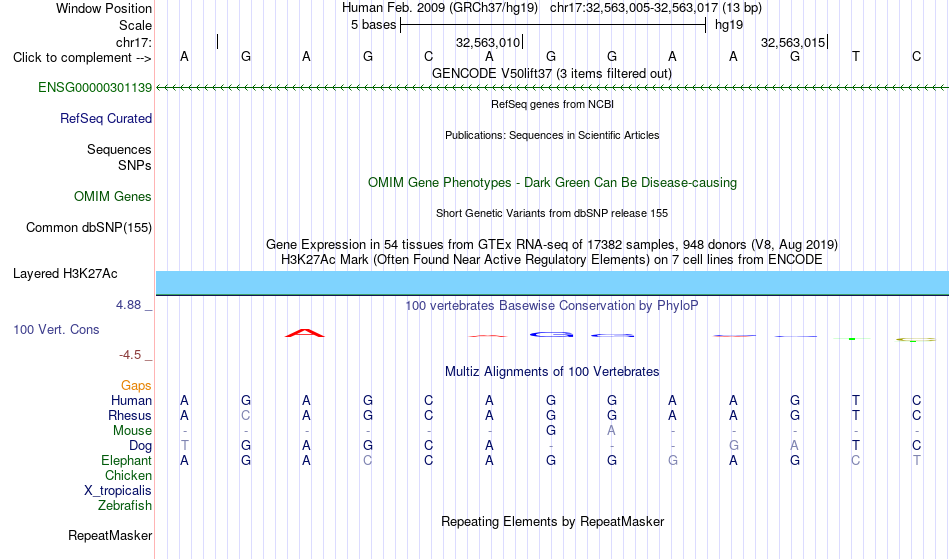Select the Rhesus species row label

point(130,415)
